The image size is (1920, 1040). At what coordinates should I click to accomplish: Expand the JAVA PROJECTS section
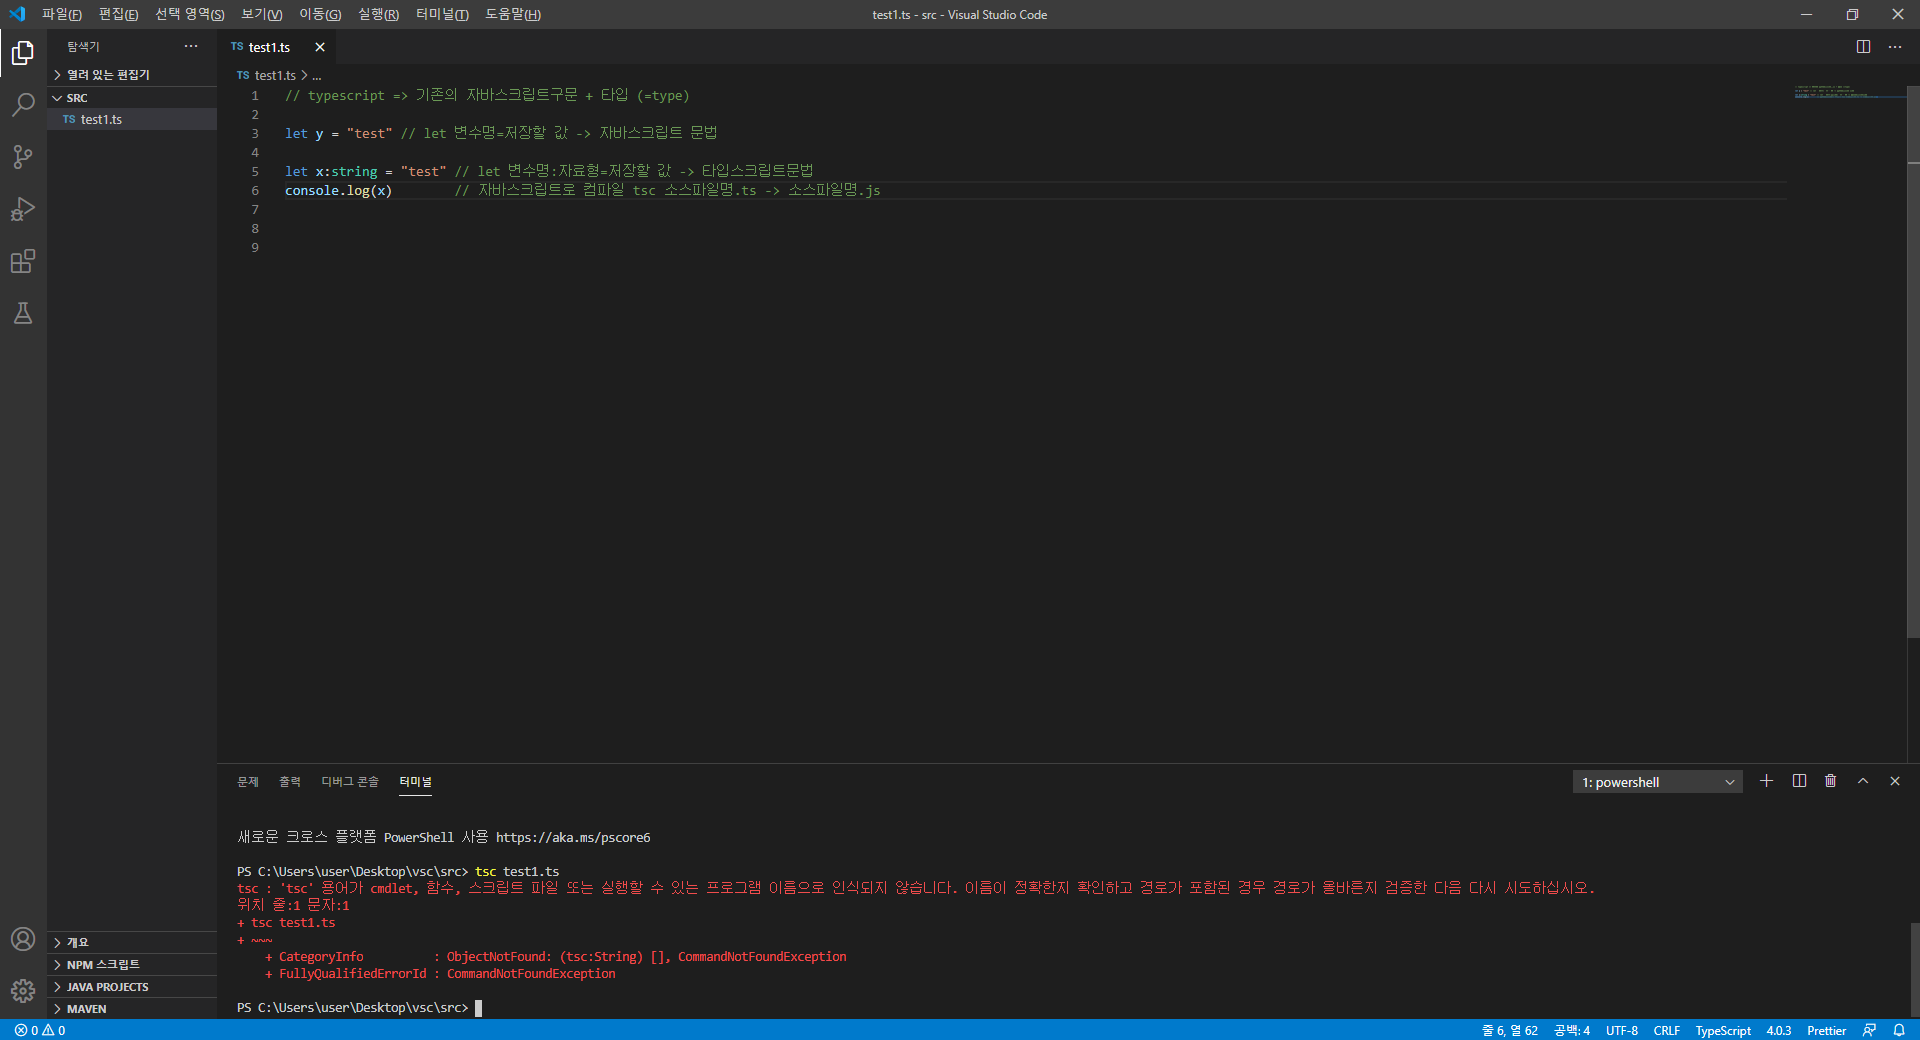pyautogui.click(x=132, y=986)
